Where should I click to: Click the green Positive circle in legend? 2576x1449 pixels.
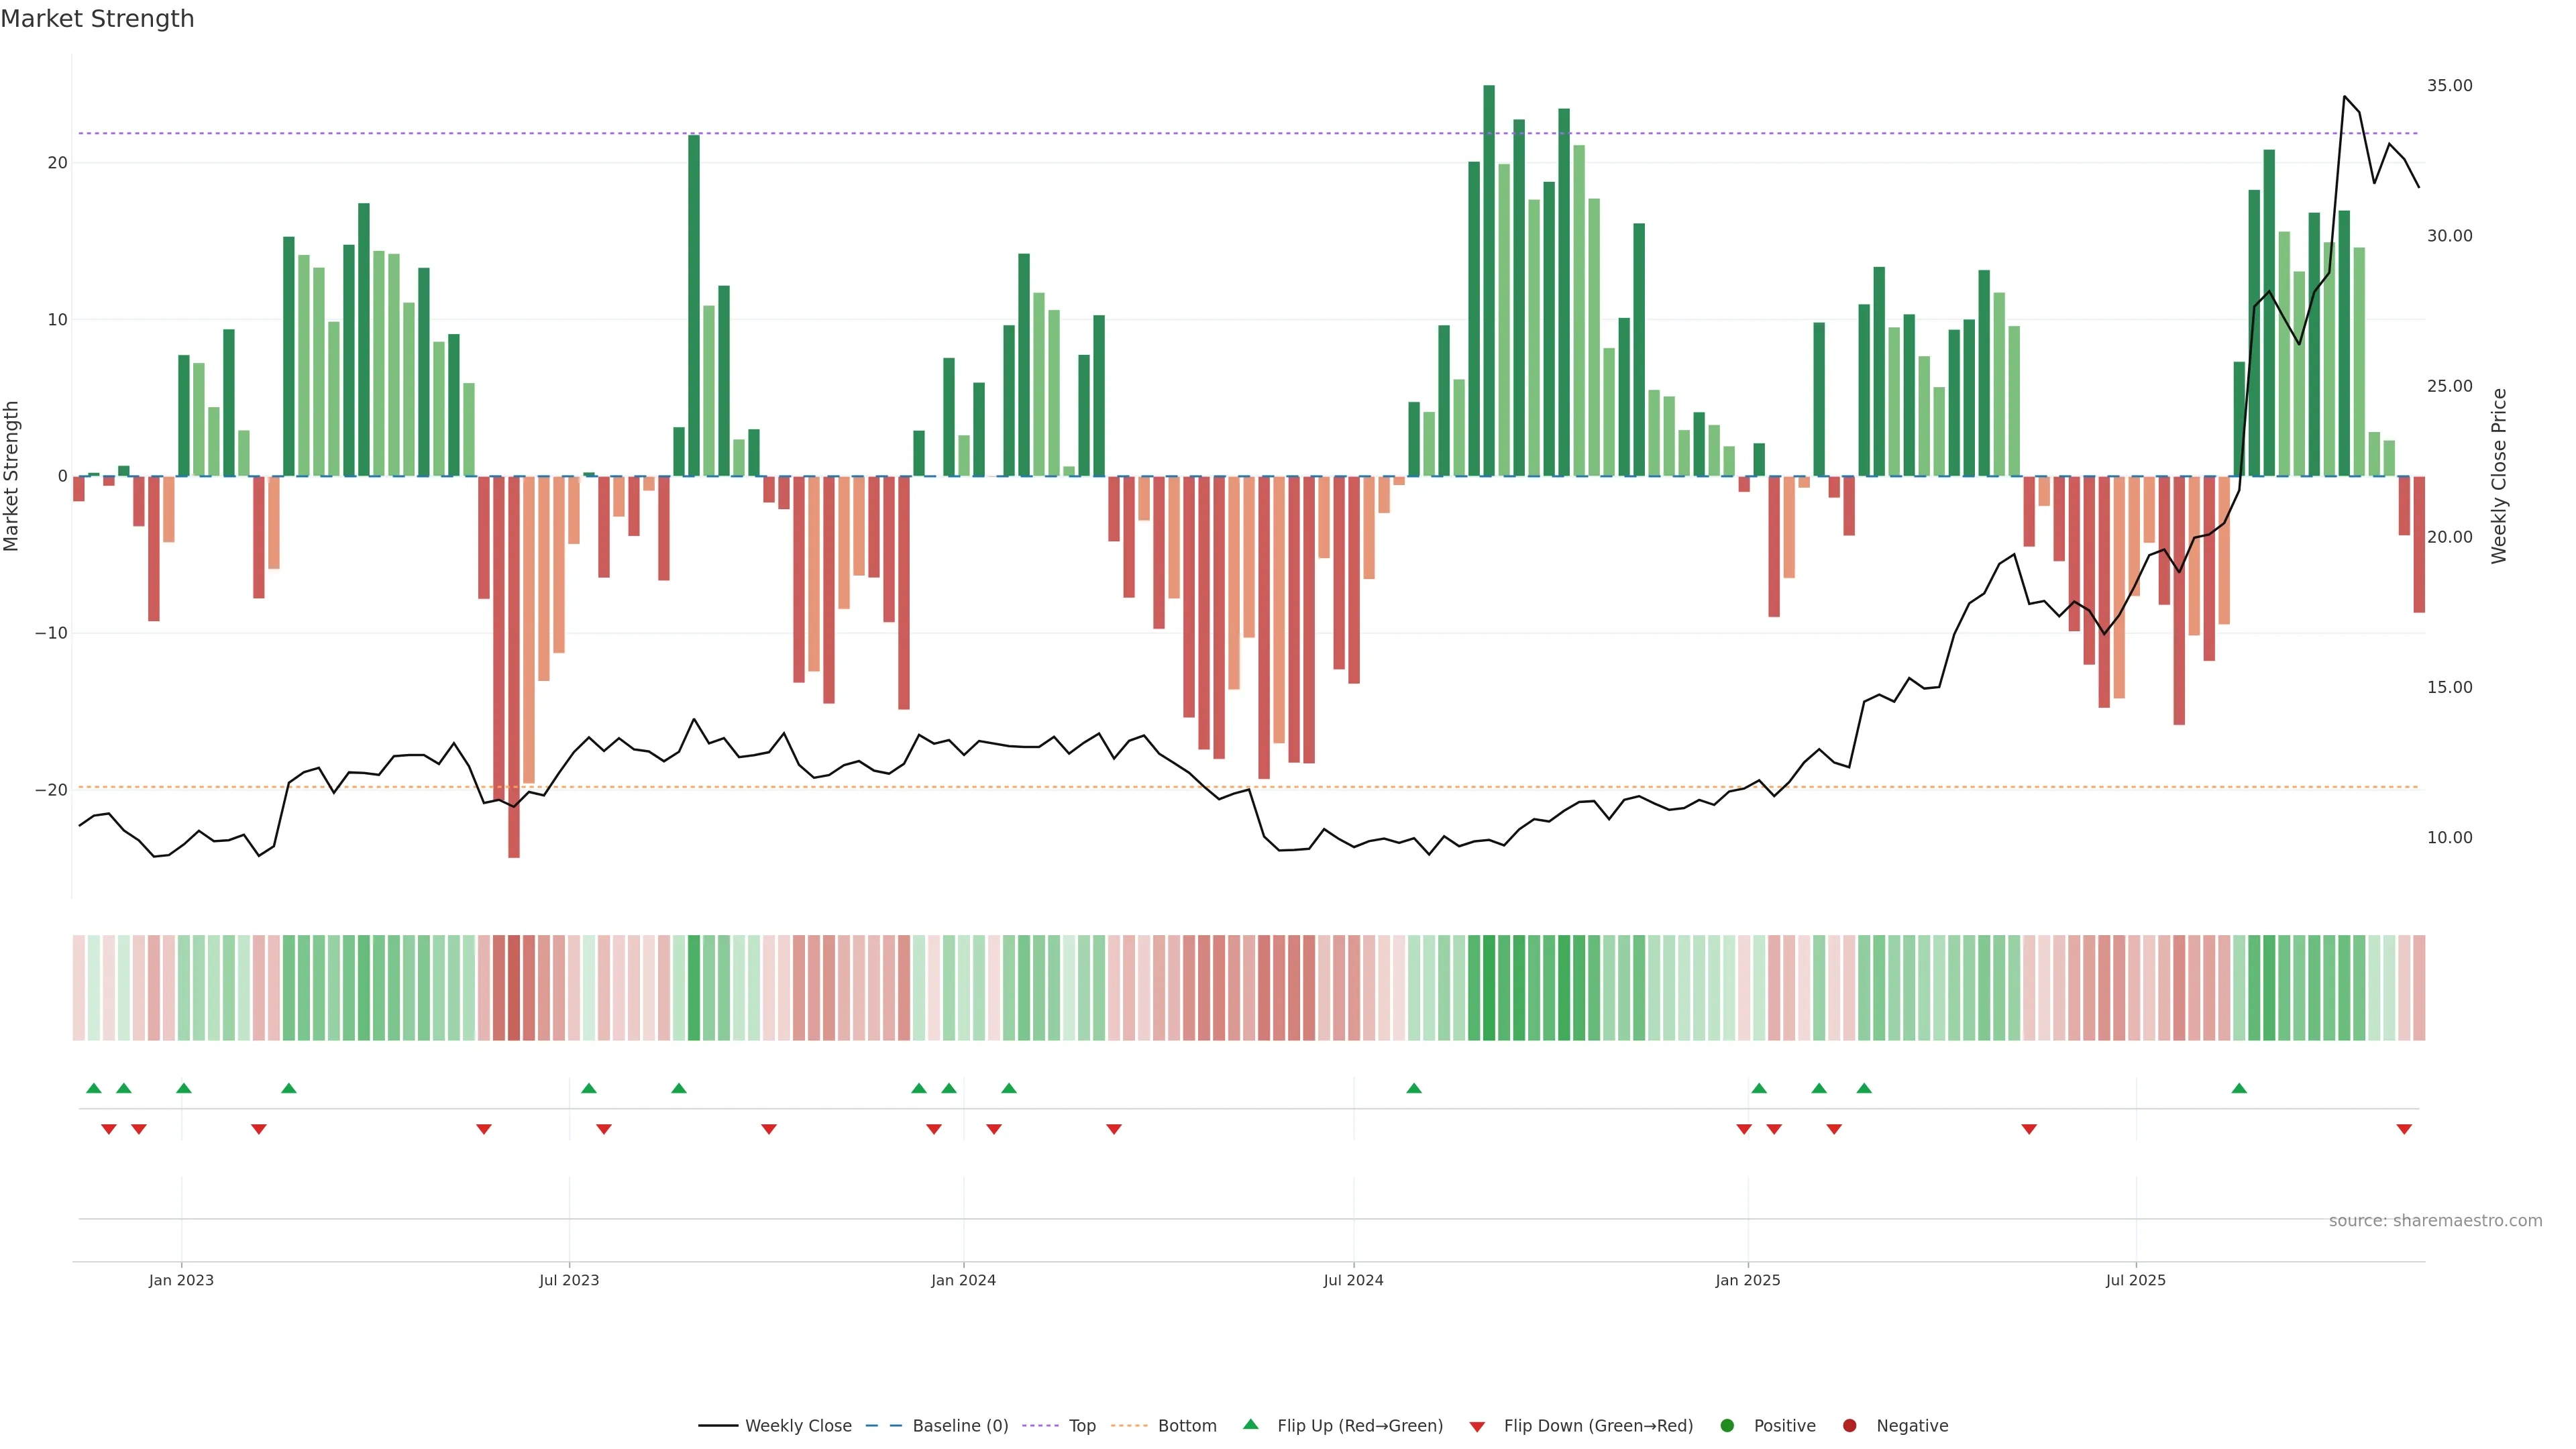(x=1727, y=1426)
